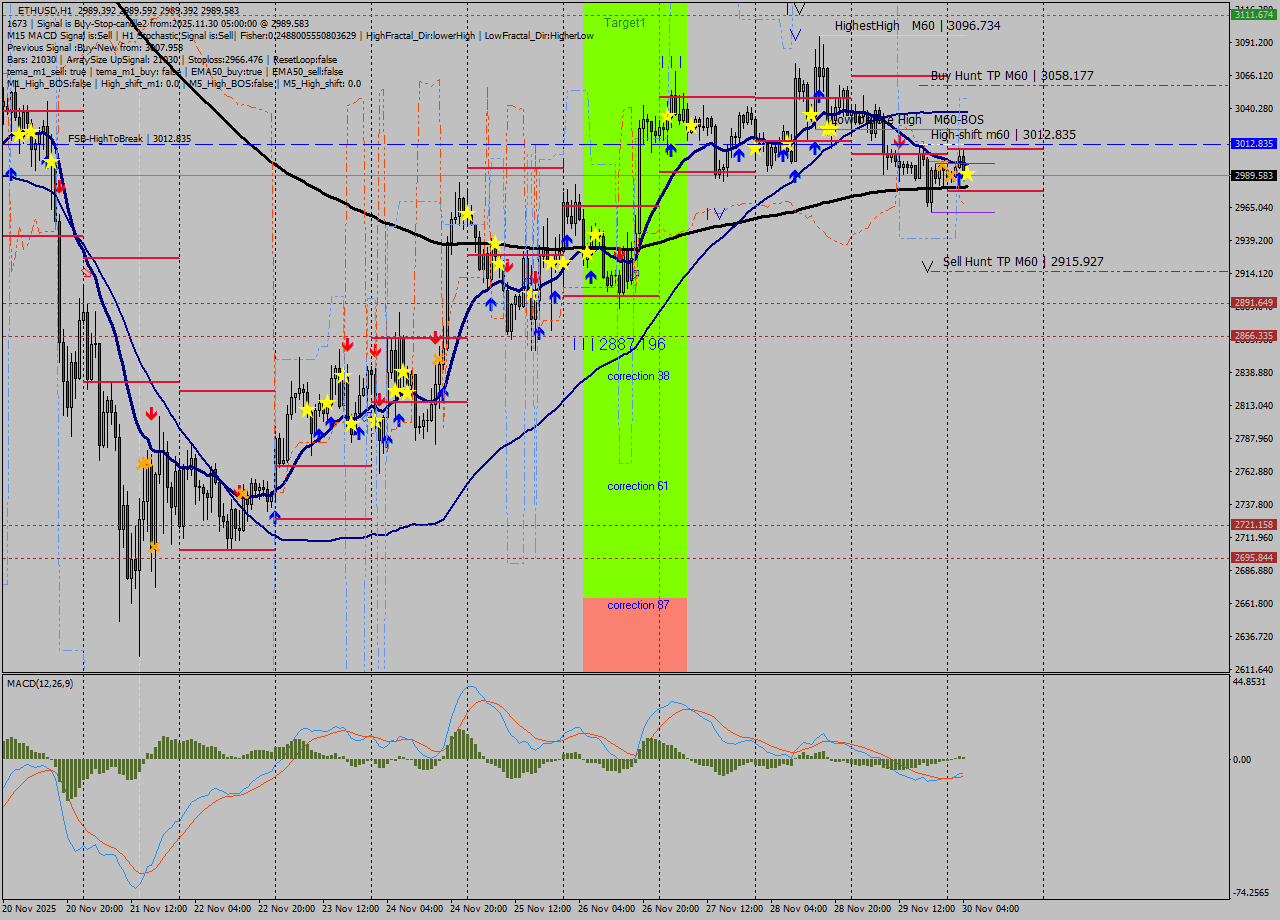
Task: Select the Sell Hunt TP M60 2915.927 label
Action: [1023, 262]
